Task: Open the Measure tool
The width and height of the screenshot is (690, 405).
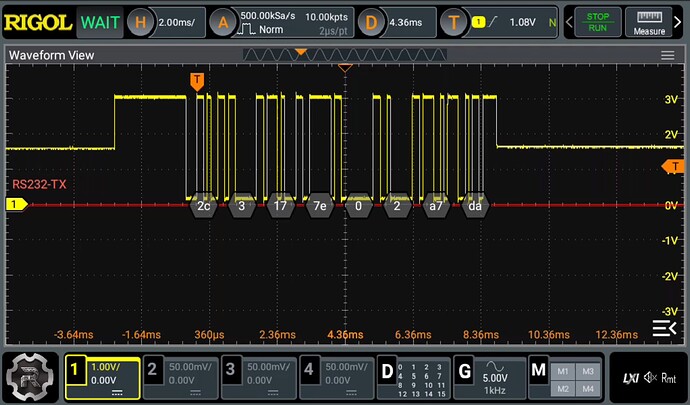Action: tap(649, 22)
